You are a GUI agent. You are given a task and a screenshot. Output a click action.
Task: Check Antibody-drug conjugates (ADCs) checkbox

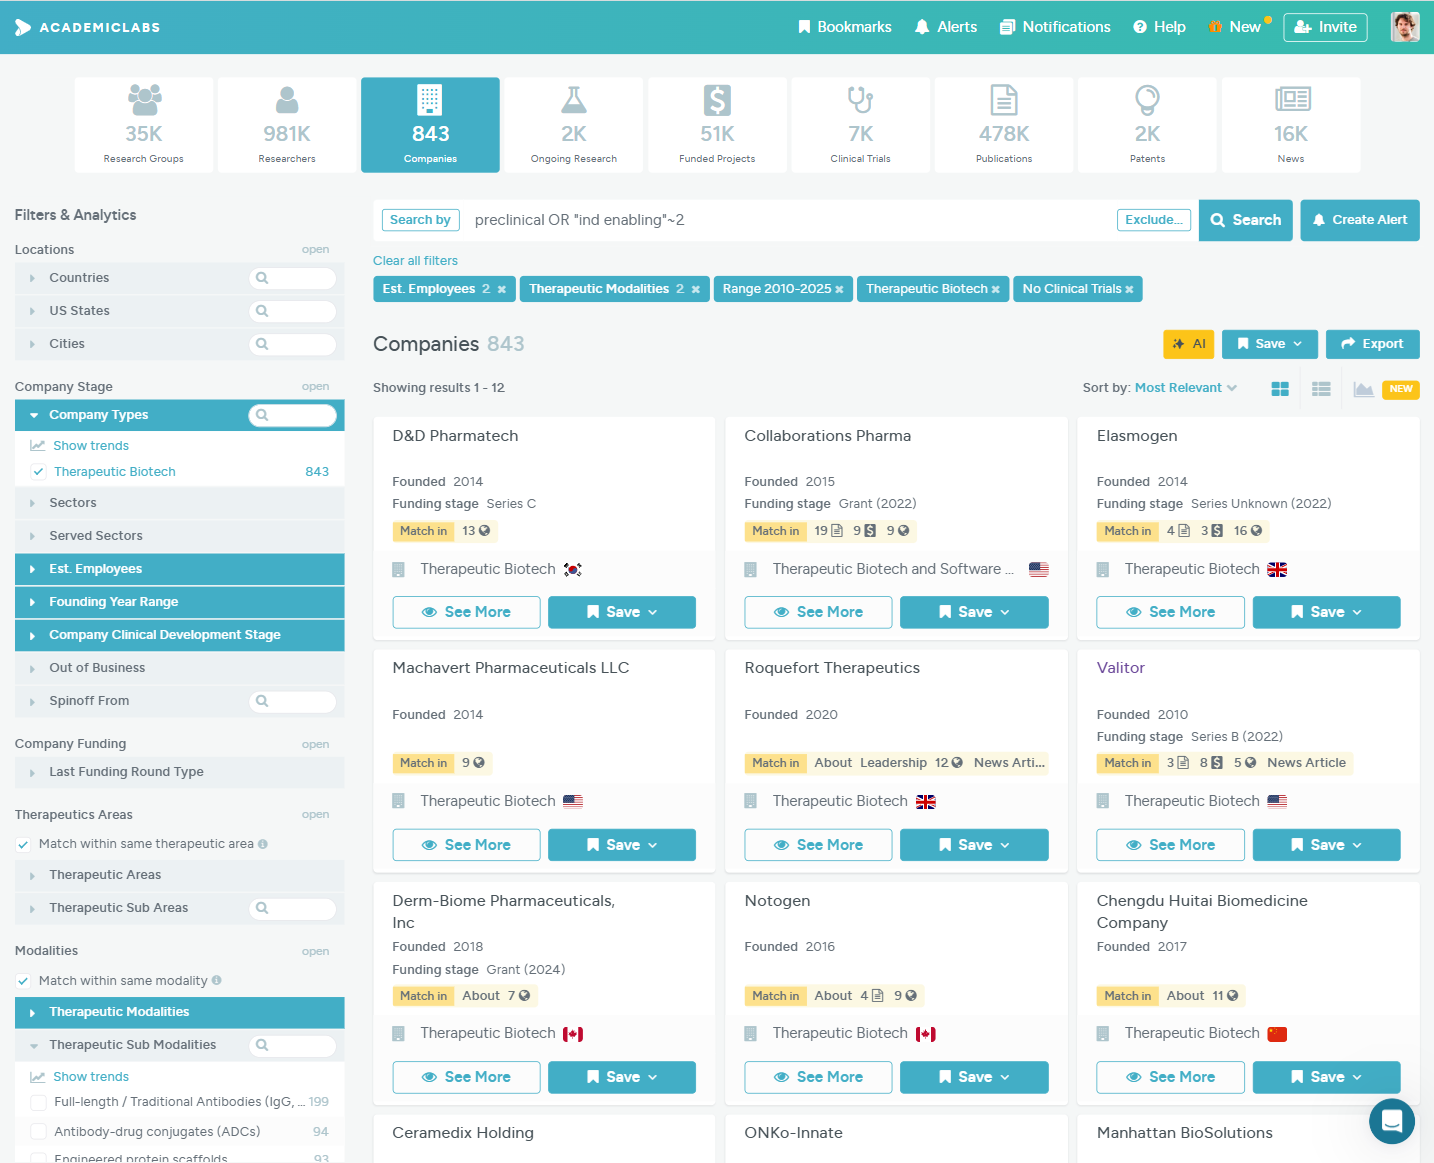pos(38,1132)
